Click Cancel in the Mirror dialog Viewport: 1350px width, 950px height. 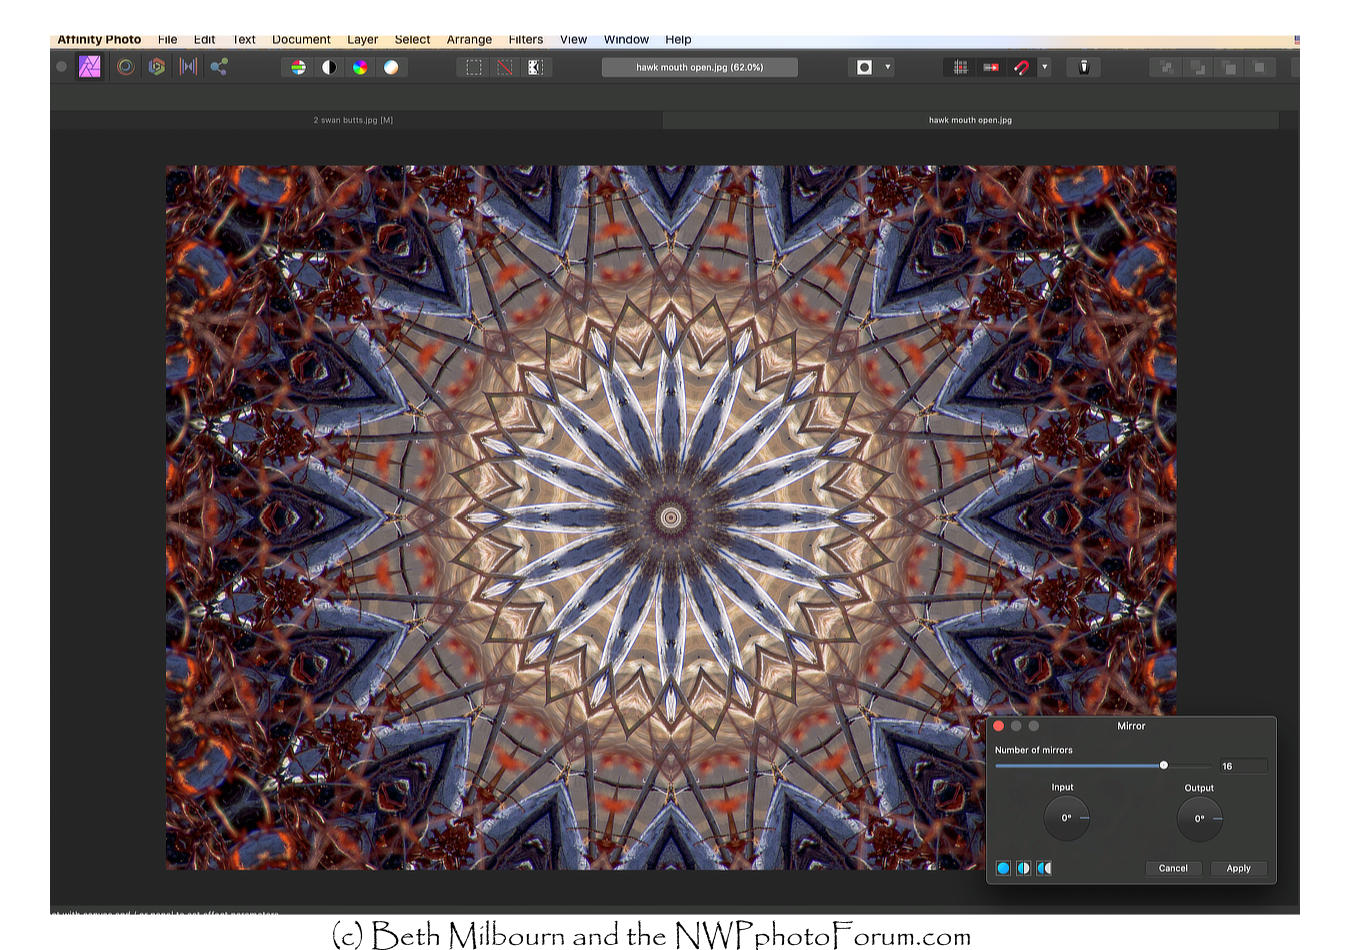pos(1173,868)
